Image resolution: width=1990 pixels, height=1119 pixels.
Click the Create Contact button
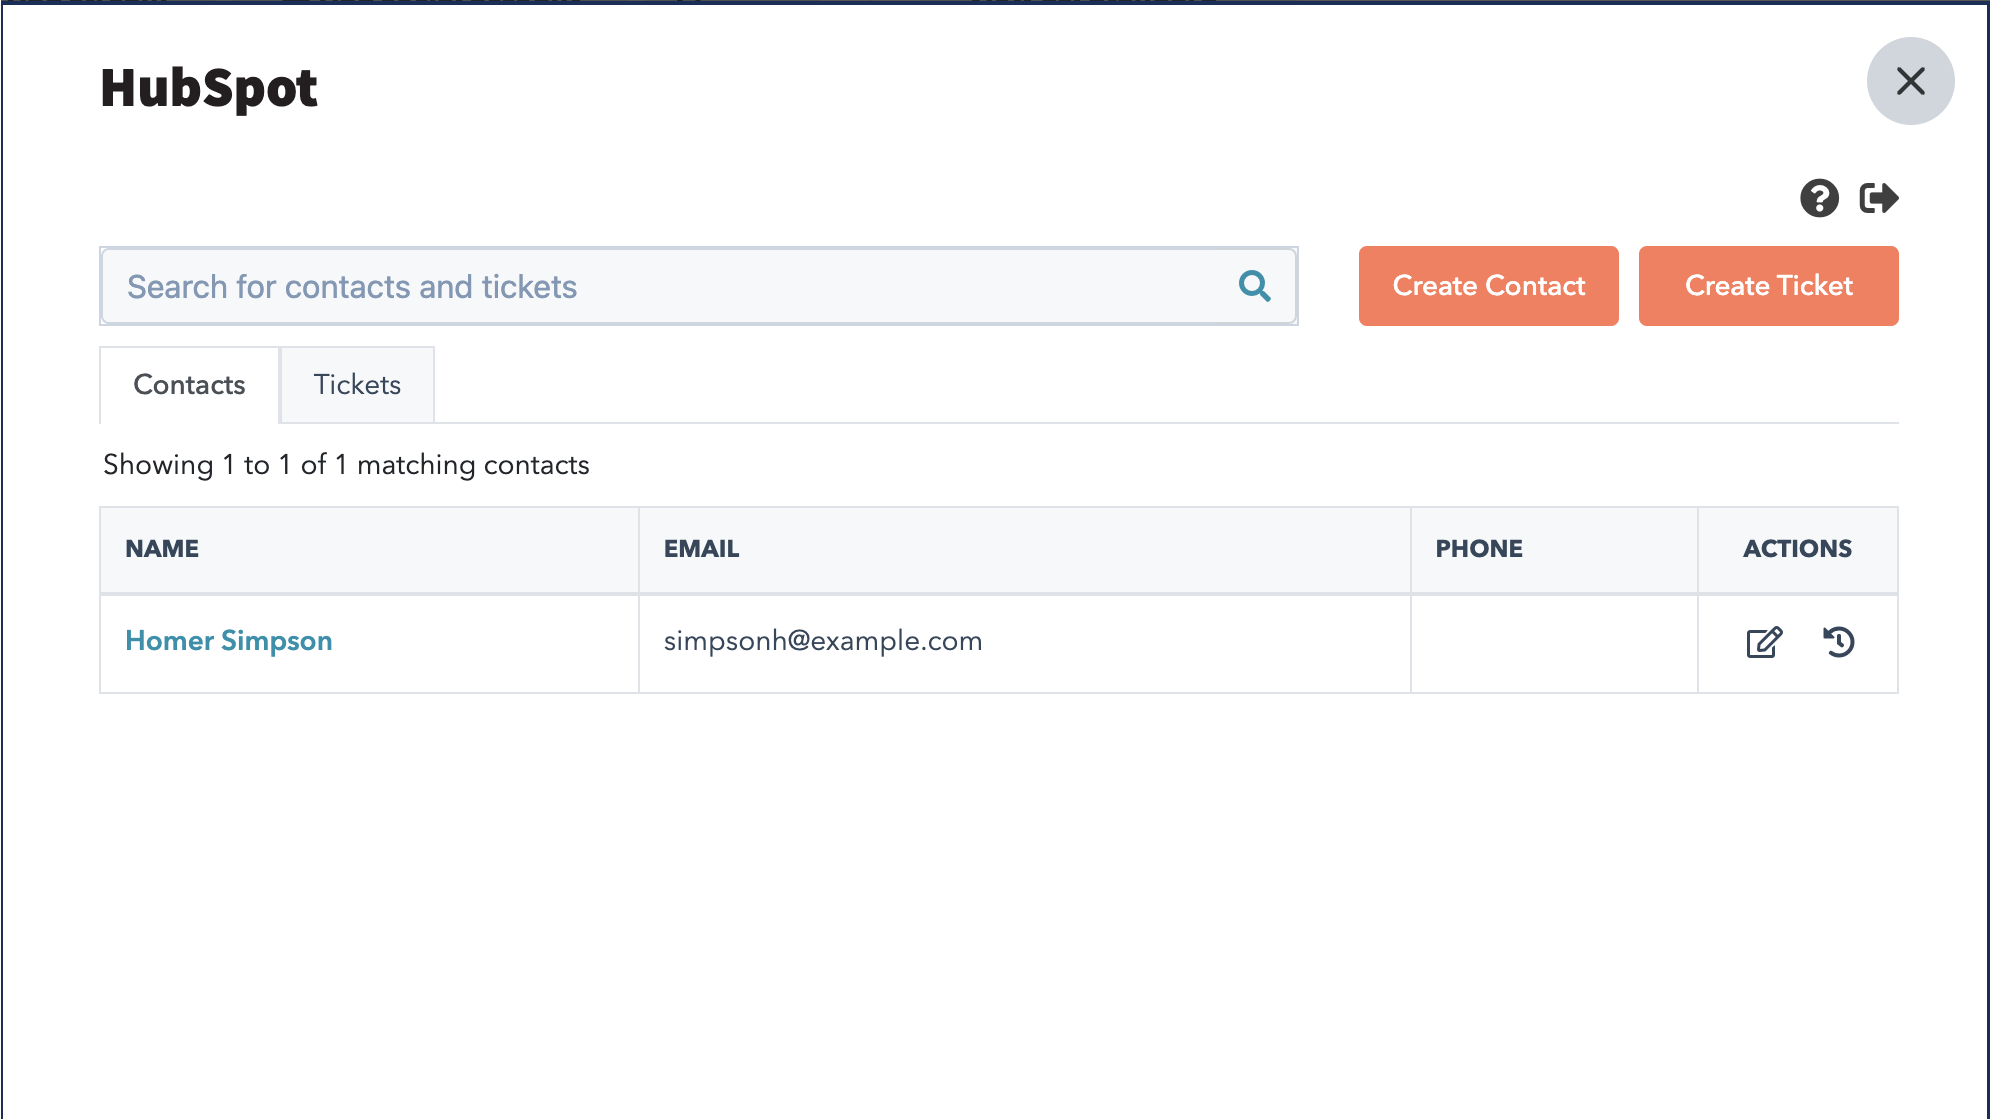pyautogui.click(x=1488, y=286)
